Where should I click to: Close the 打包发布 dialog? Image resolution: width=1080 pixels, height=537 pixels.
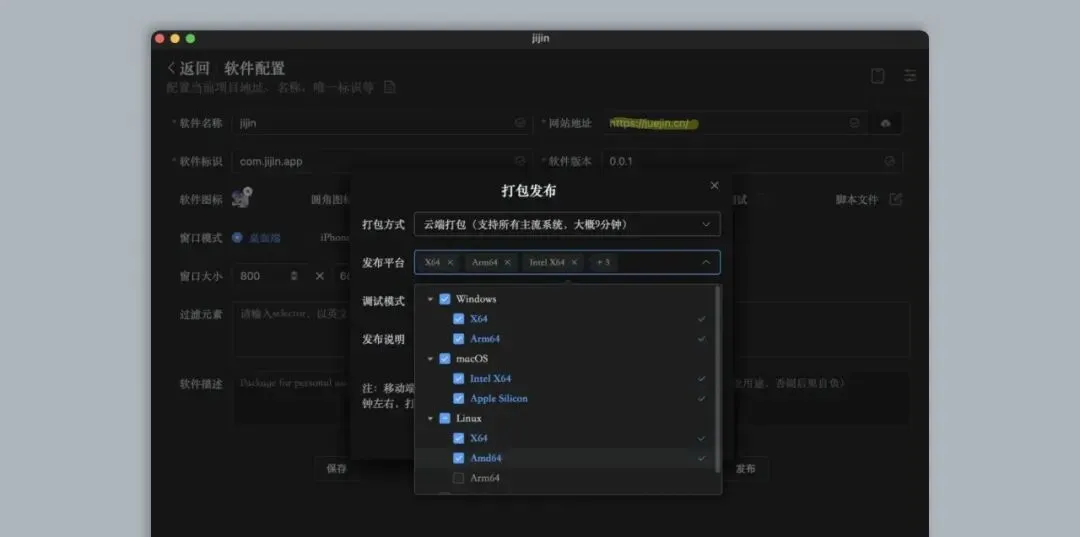[x=714, y=185]
